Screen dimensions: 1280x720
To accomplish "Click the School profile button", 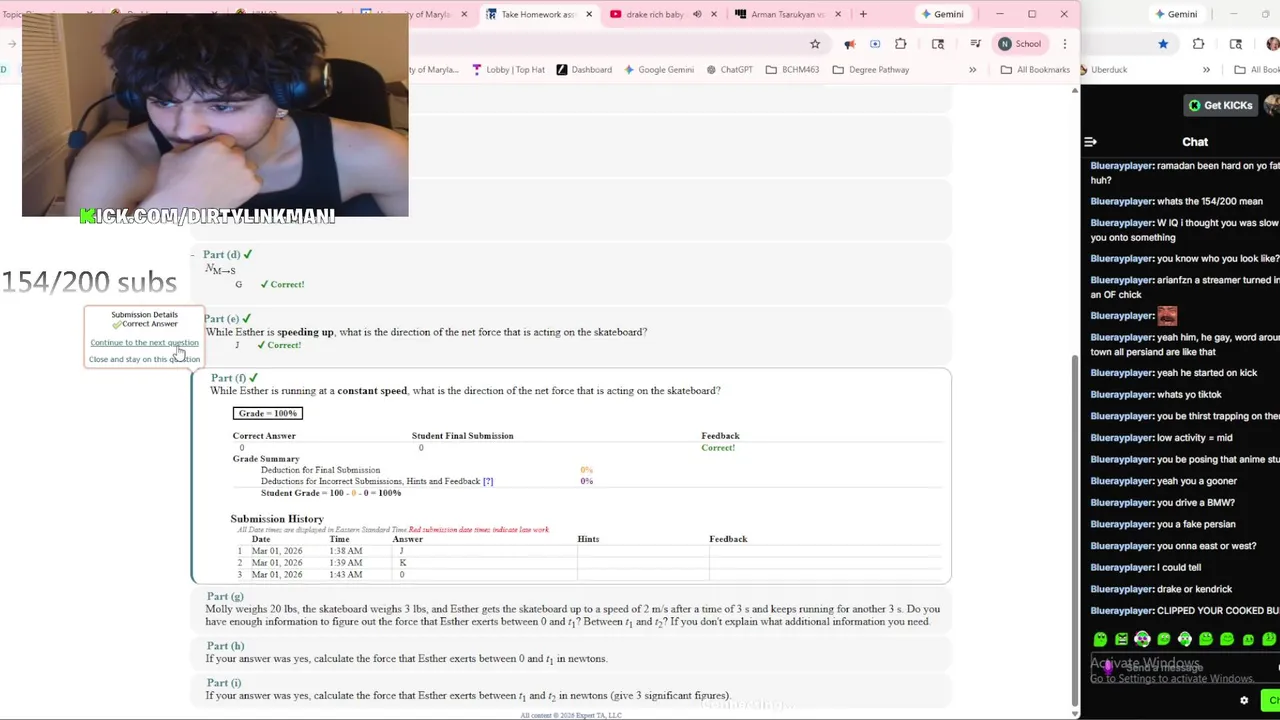I will tap(1019, 44).
